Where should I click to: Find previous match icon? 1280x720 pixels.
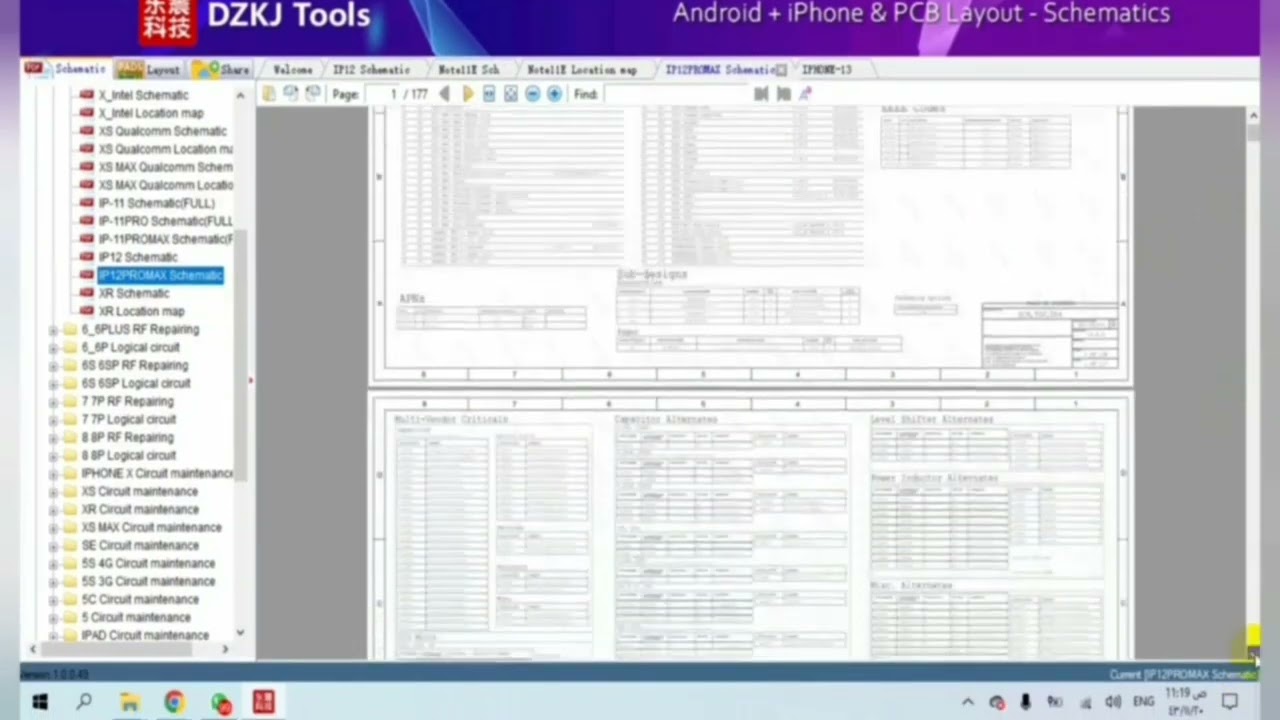[761, 94]
